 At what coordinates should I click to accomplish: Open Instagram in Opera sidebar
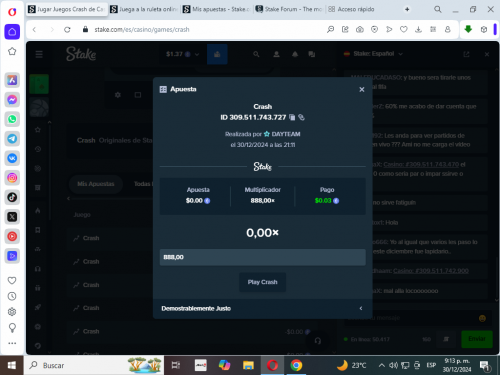(12, 178)
